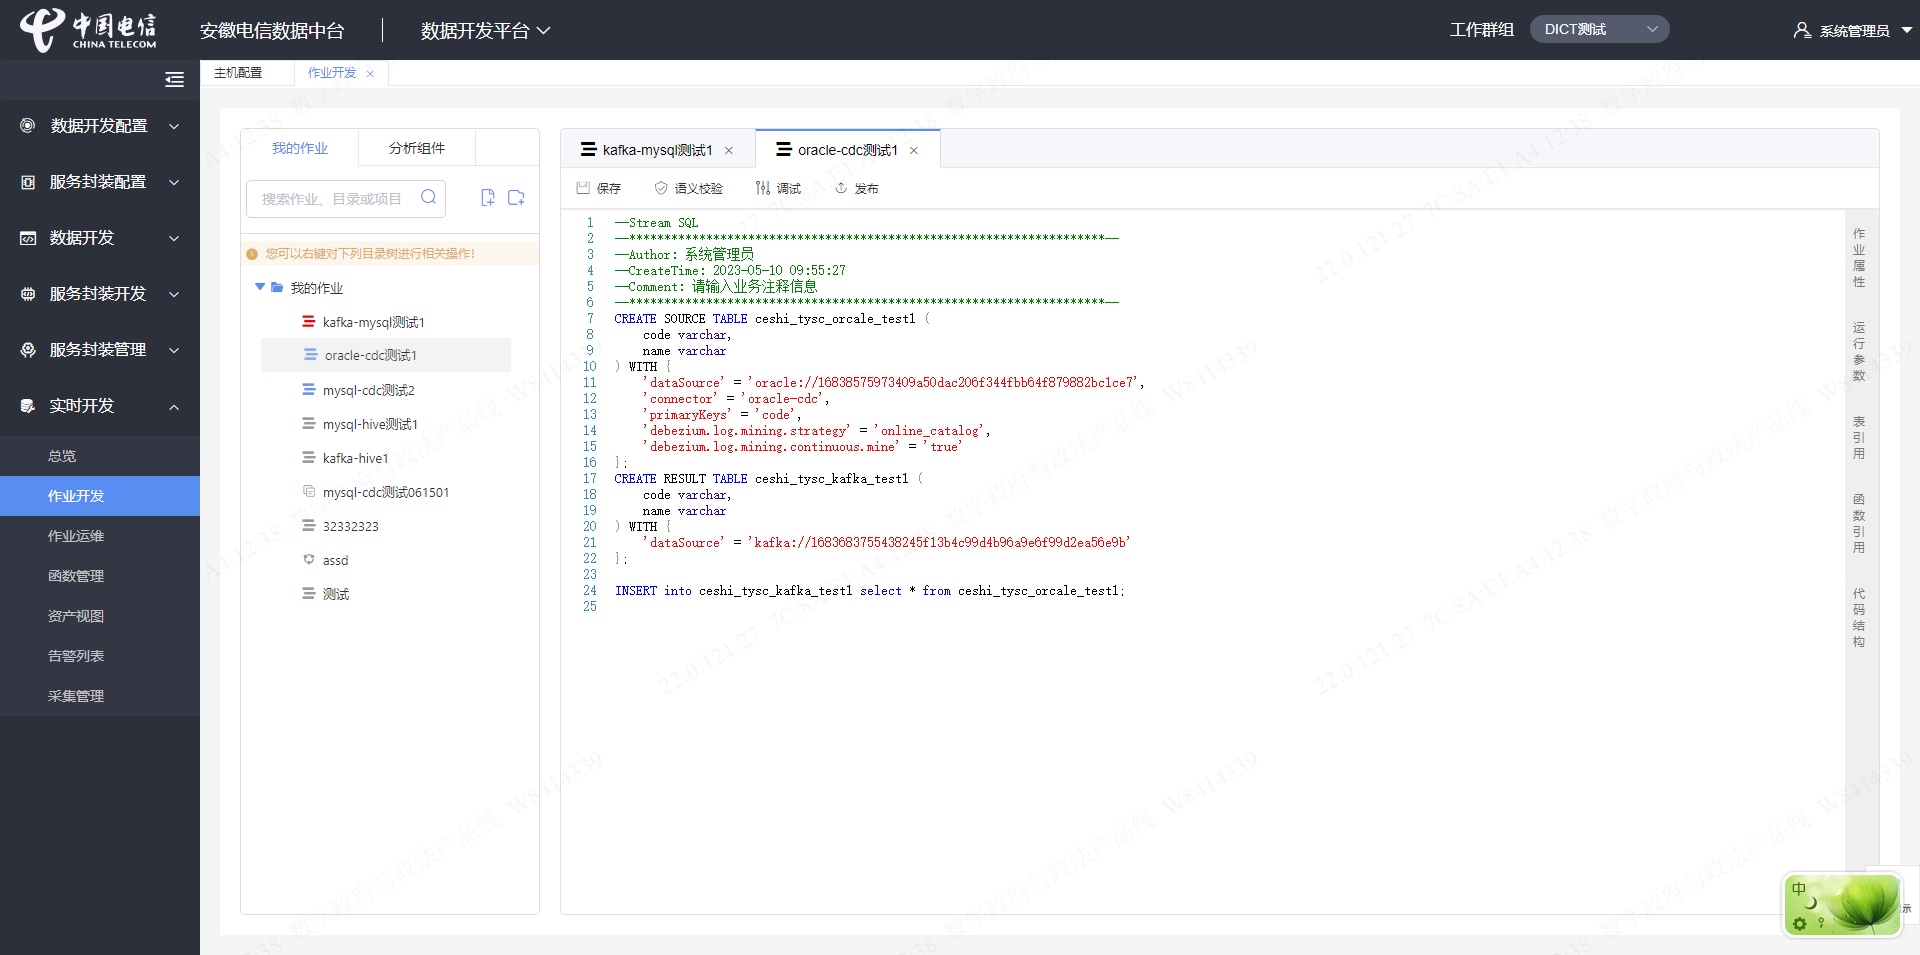
Task: Click the 语义校验 shield icon
Action: coord(661,188)
